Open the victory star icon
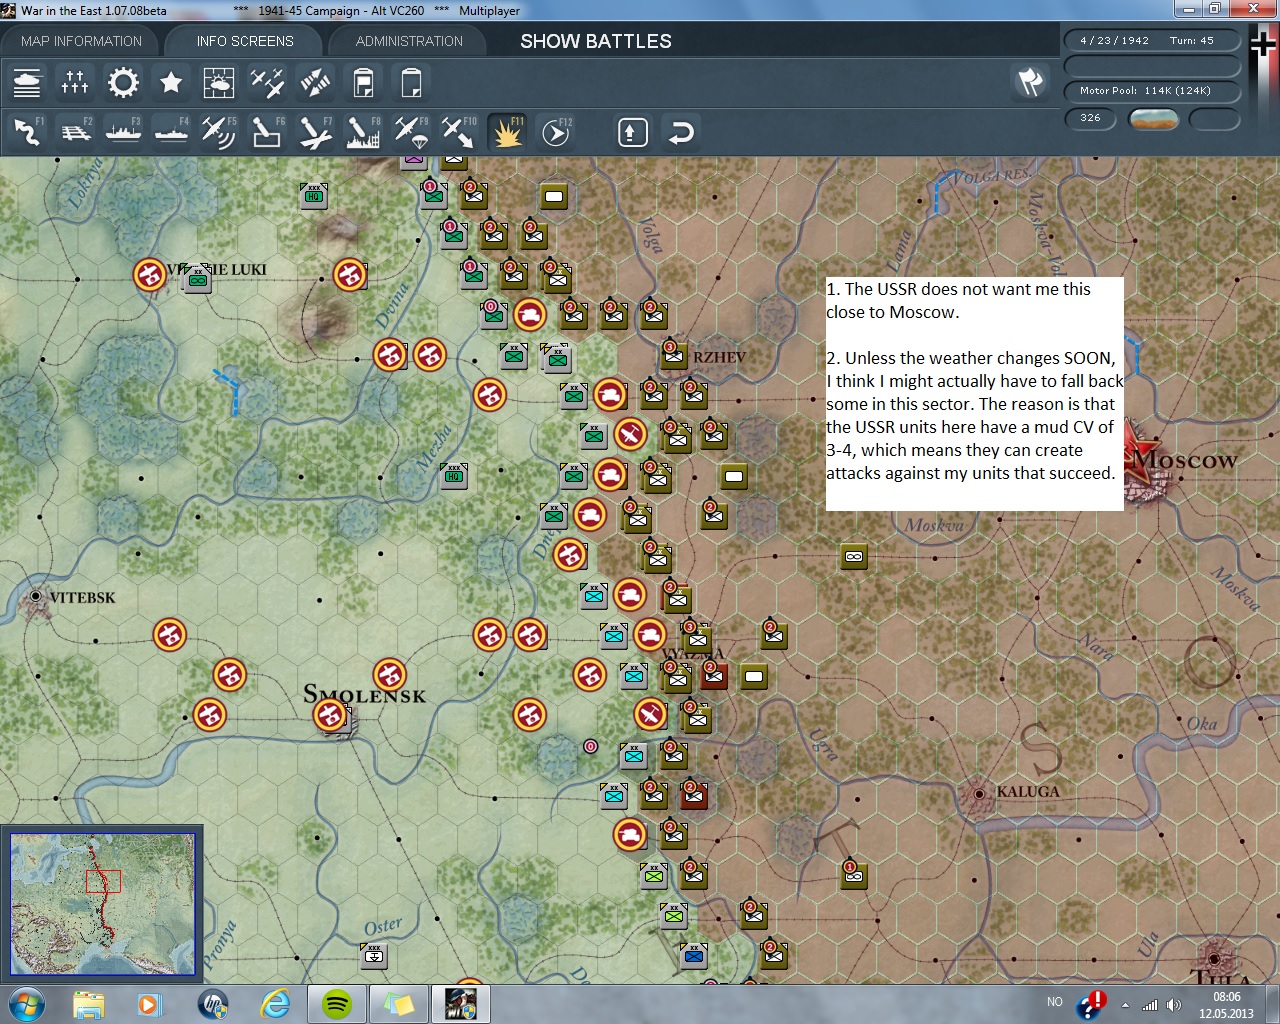 coord(171,82)
